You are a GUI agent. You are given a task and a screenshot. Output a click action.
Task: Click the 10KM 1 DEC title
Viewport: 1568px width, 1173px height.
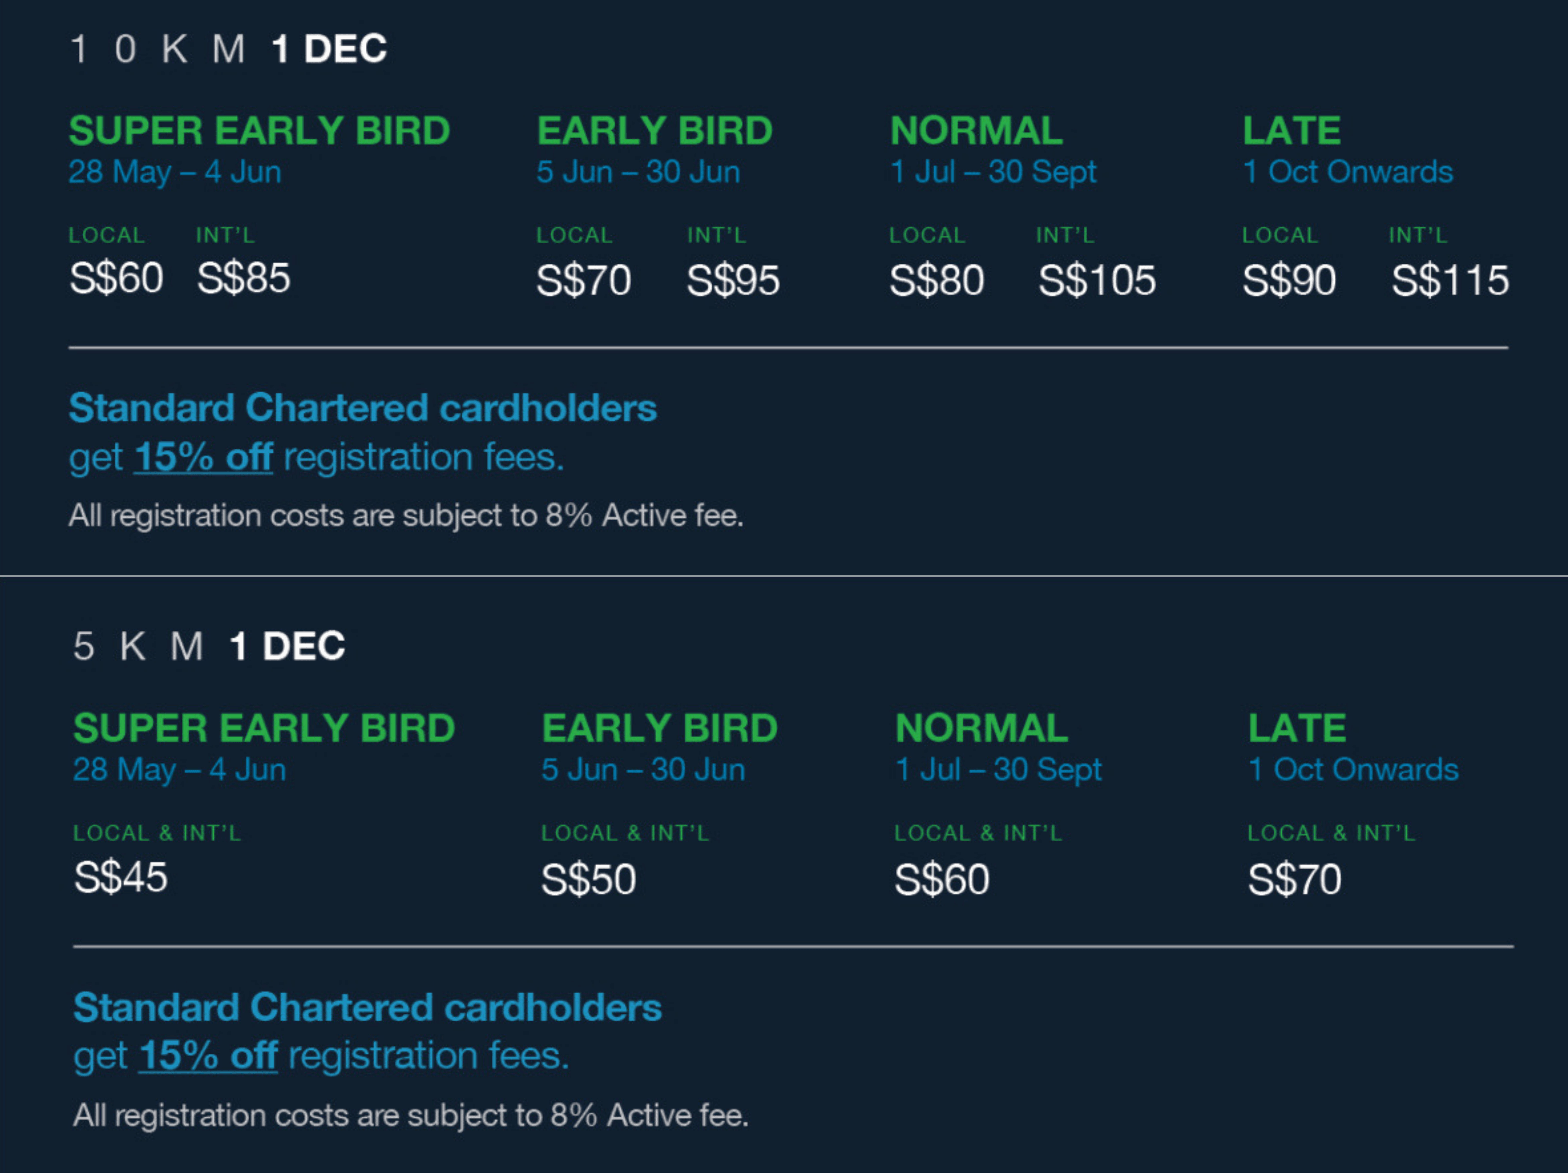coord(229,49)
